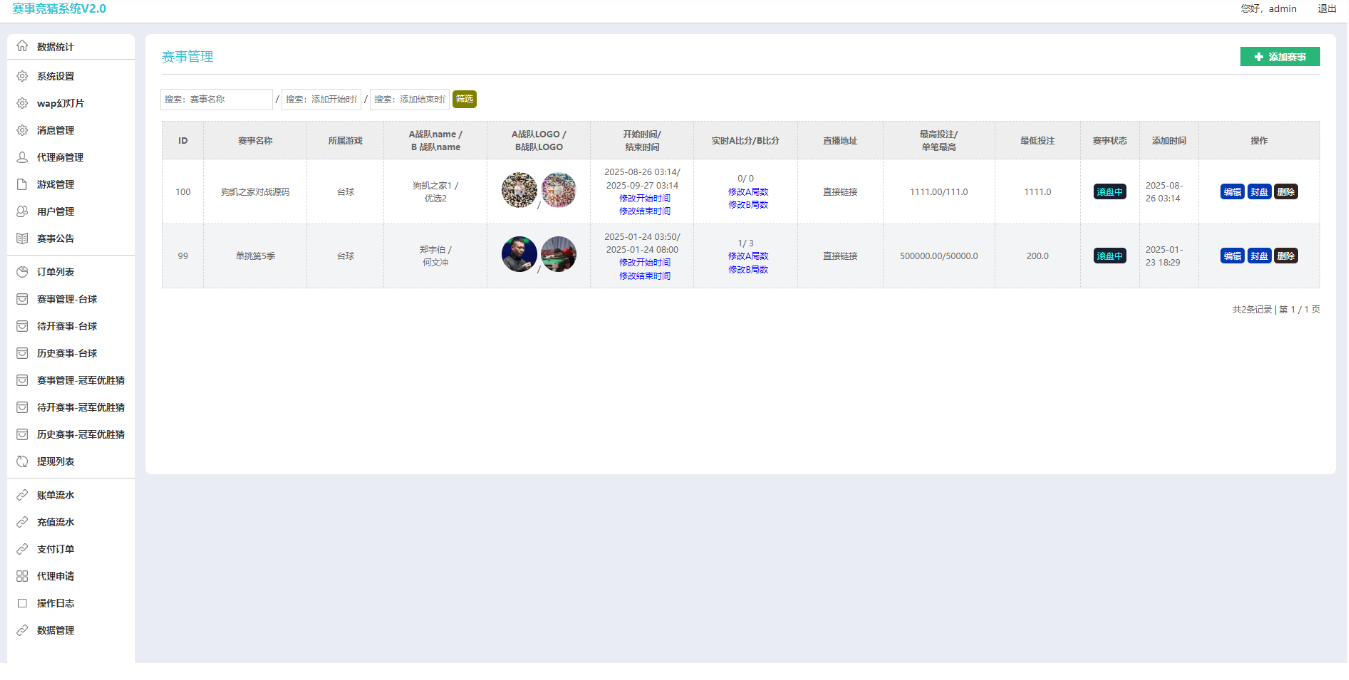This screenshot has height=680, width=1349.
Task: Click the pie chart icon beside 订单列表
Action: tap(22, 272)
